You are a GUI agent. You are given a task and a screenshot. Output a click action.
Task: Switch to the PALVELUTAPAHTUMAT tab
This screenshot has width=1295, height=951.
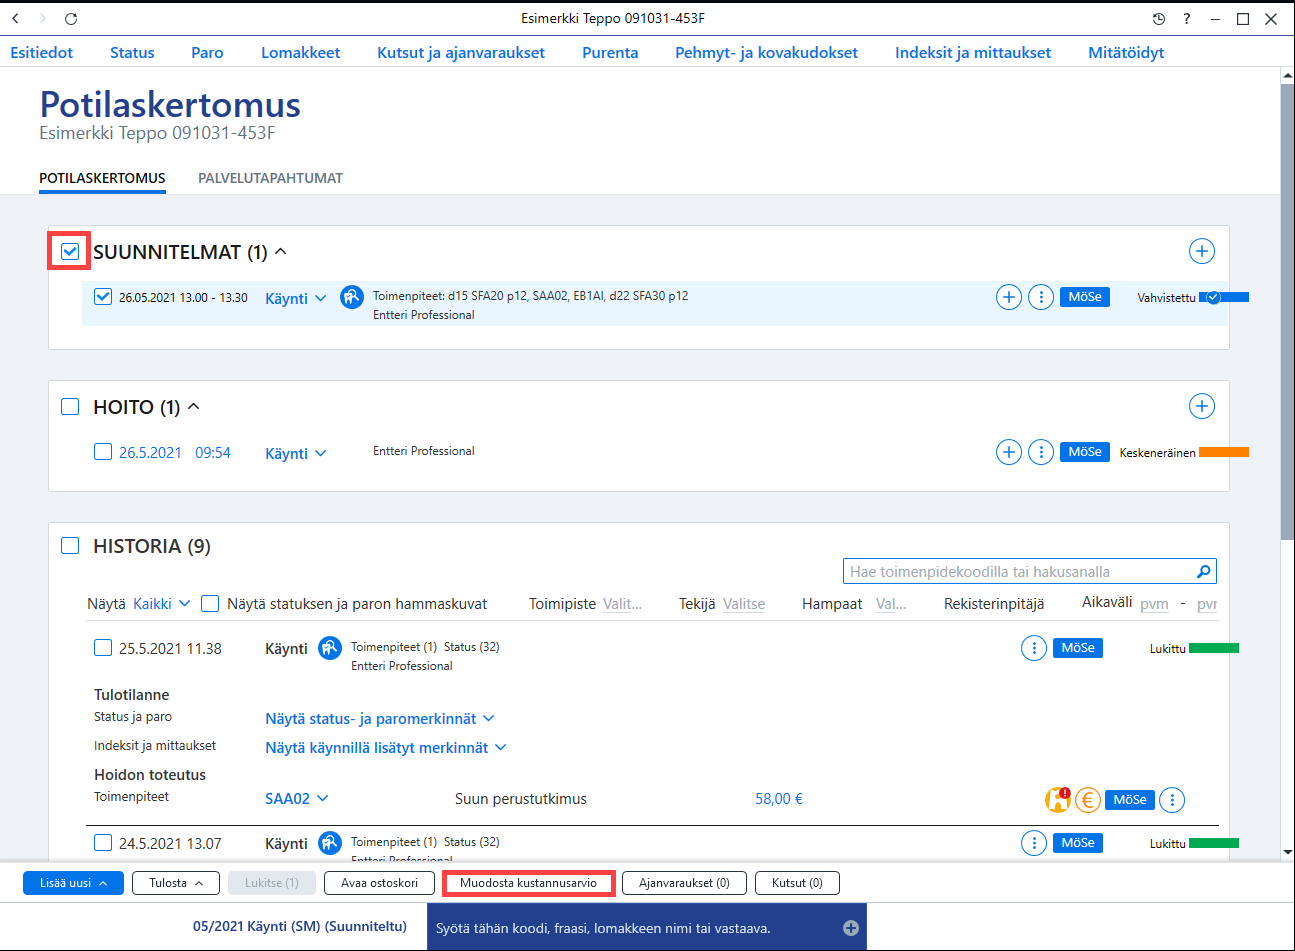pos(270,178)
